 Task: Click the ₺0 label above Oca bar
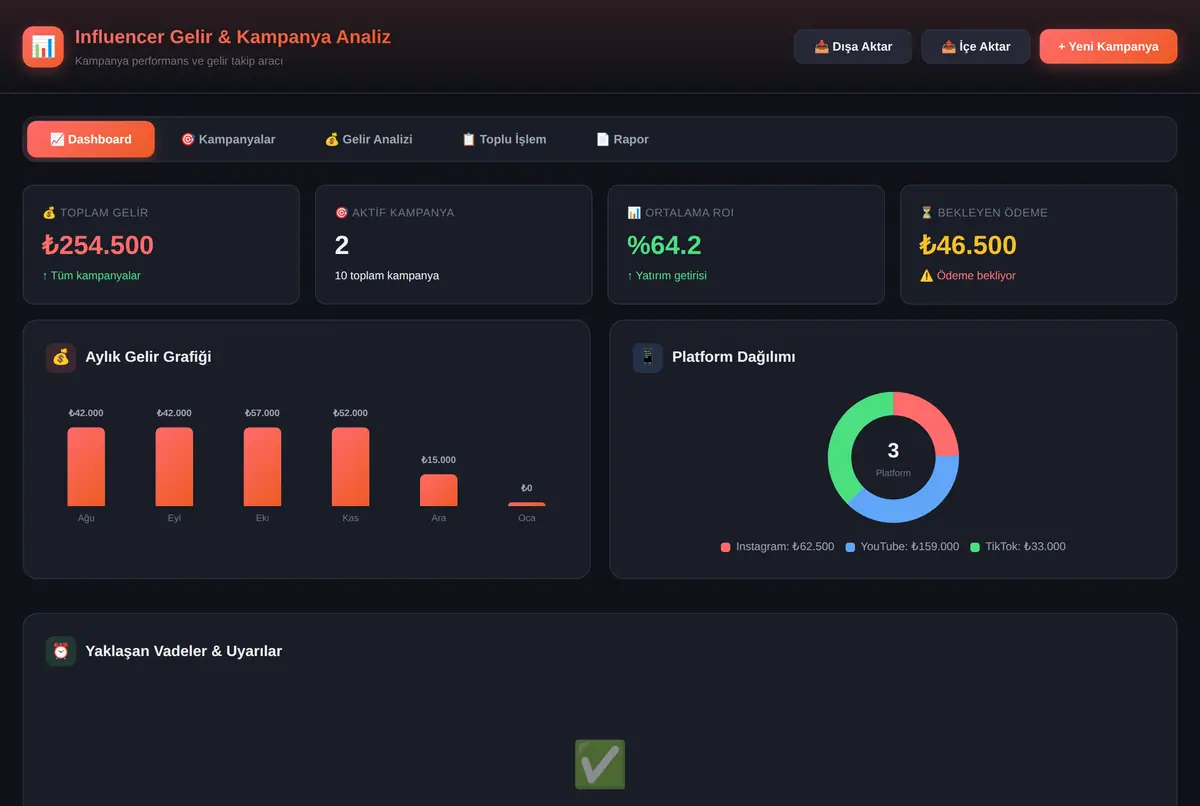(x=527, y=488)
